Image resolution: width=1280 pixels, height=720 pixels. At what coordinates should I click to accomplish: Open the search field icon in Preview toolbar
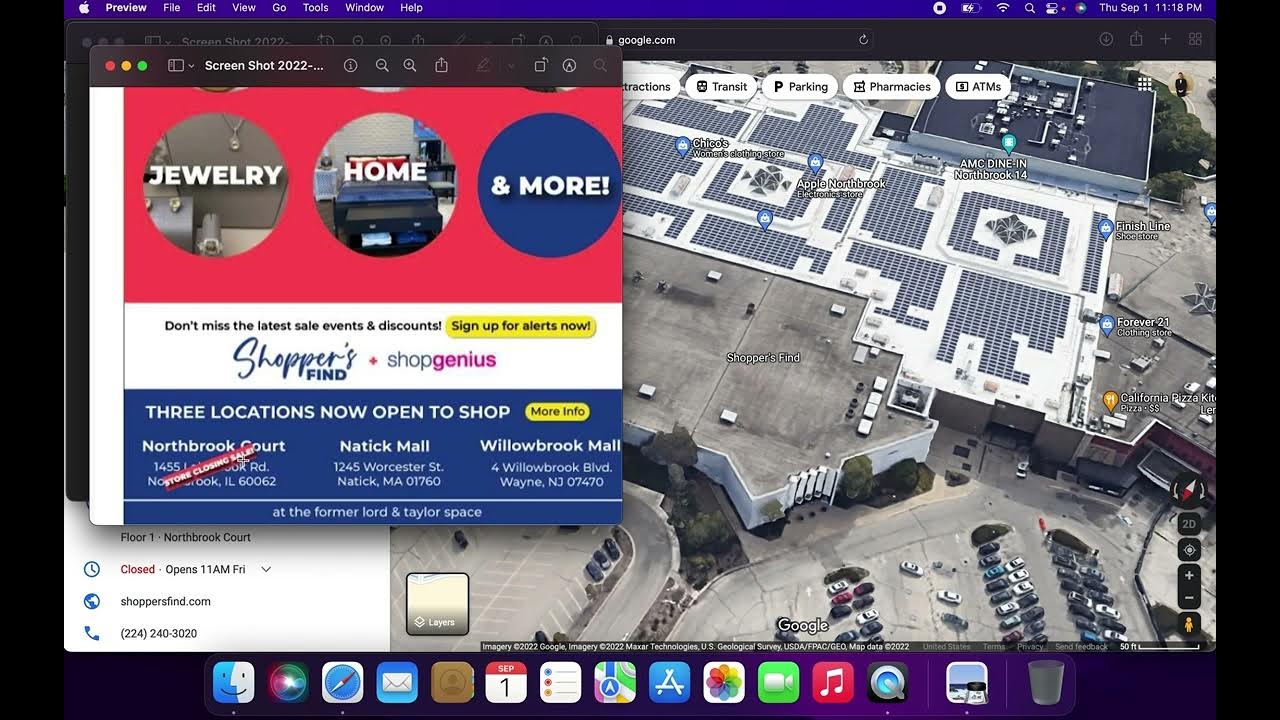[600, 65]
